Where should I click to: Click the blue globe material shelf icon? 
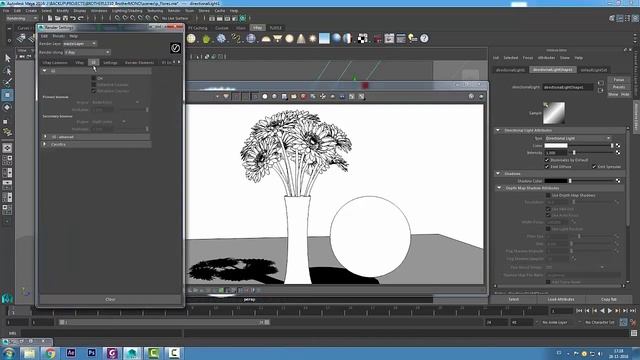(336, 39)
